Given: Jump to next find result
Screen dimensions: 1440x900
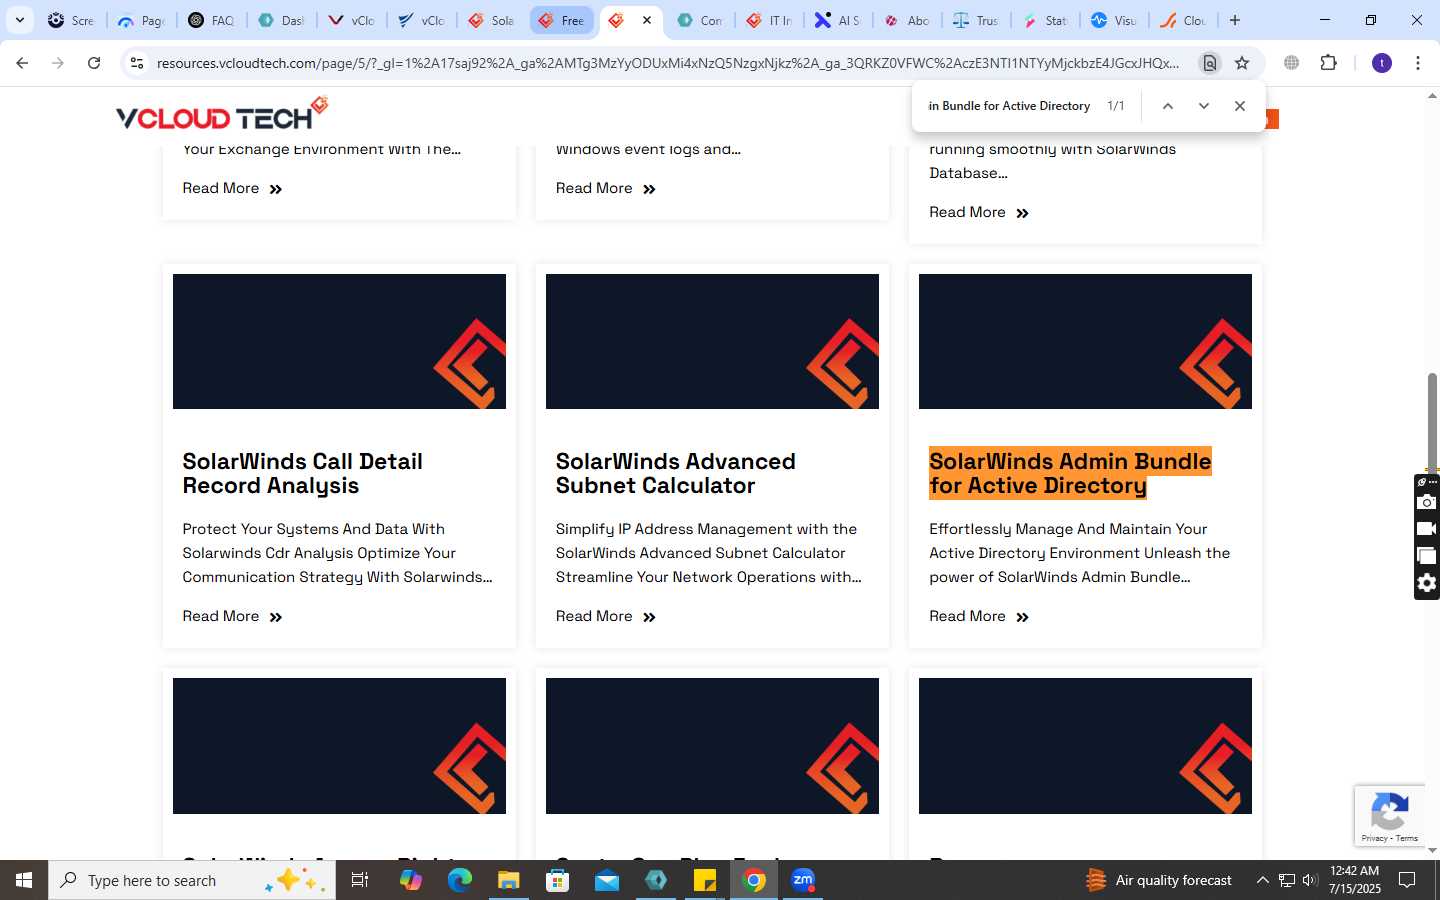Looking at the screenshot, I should (x=1204, y=106).
